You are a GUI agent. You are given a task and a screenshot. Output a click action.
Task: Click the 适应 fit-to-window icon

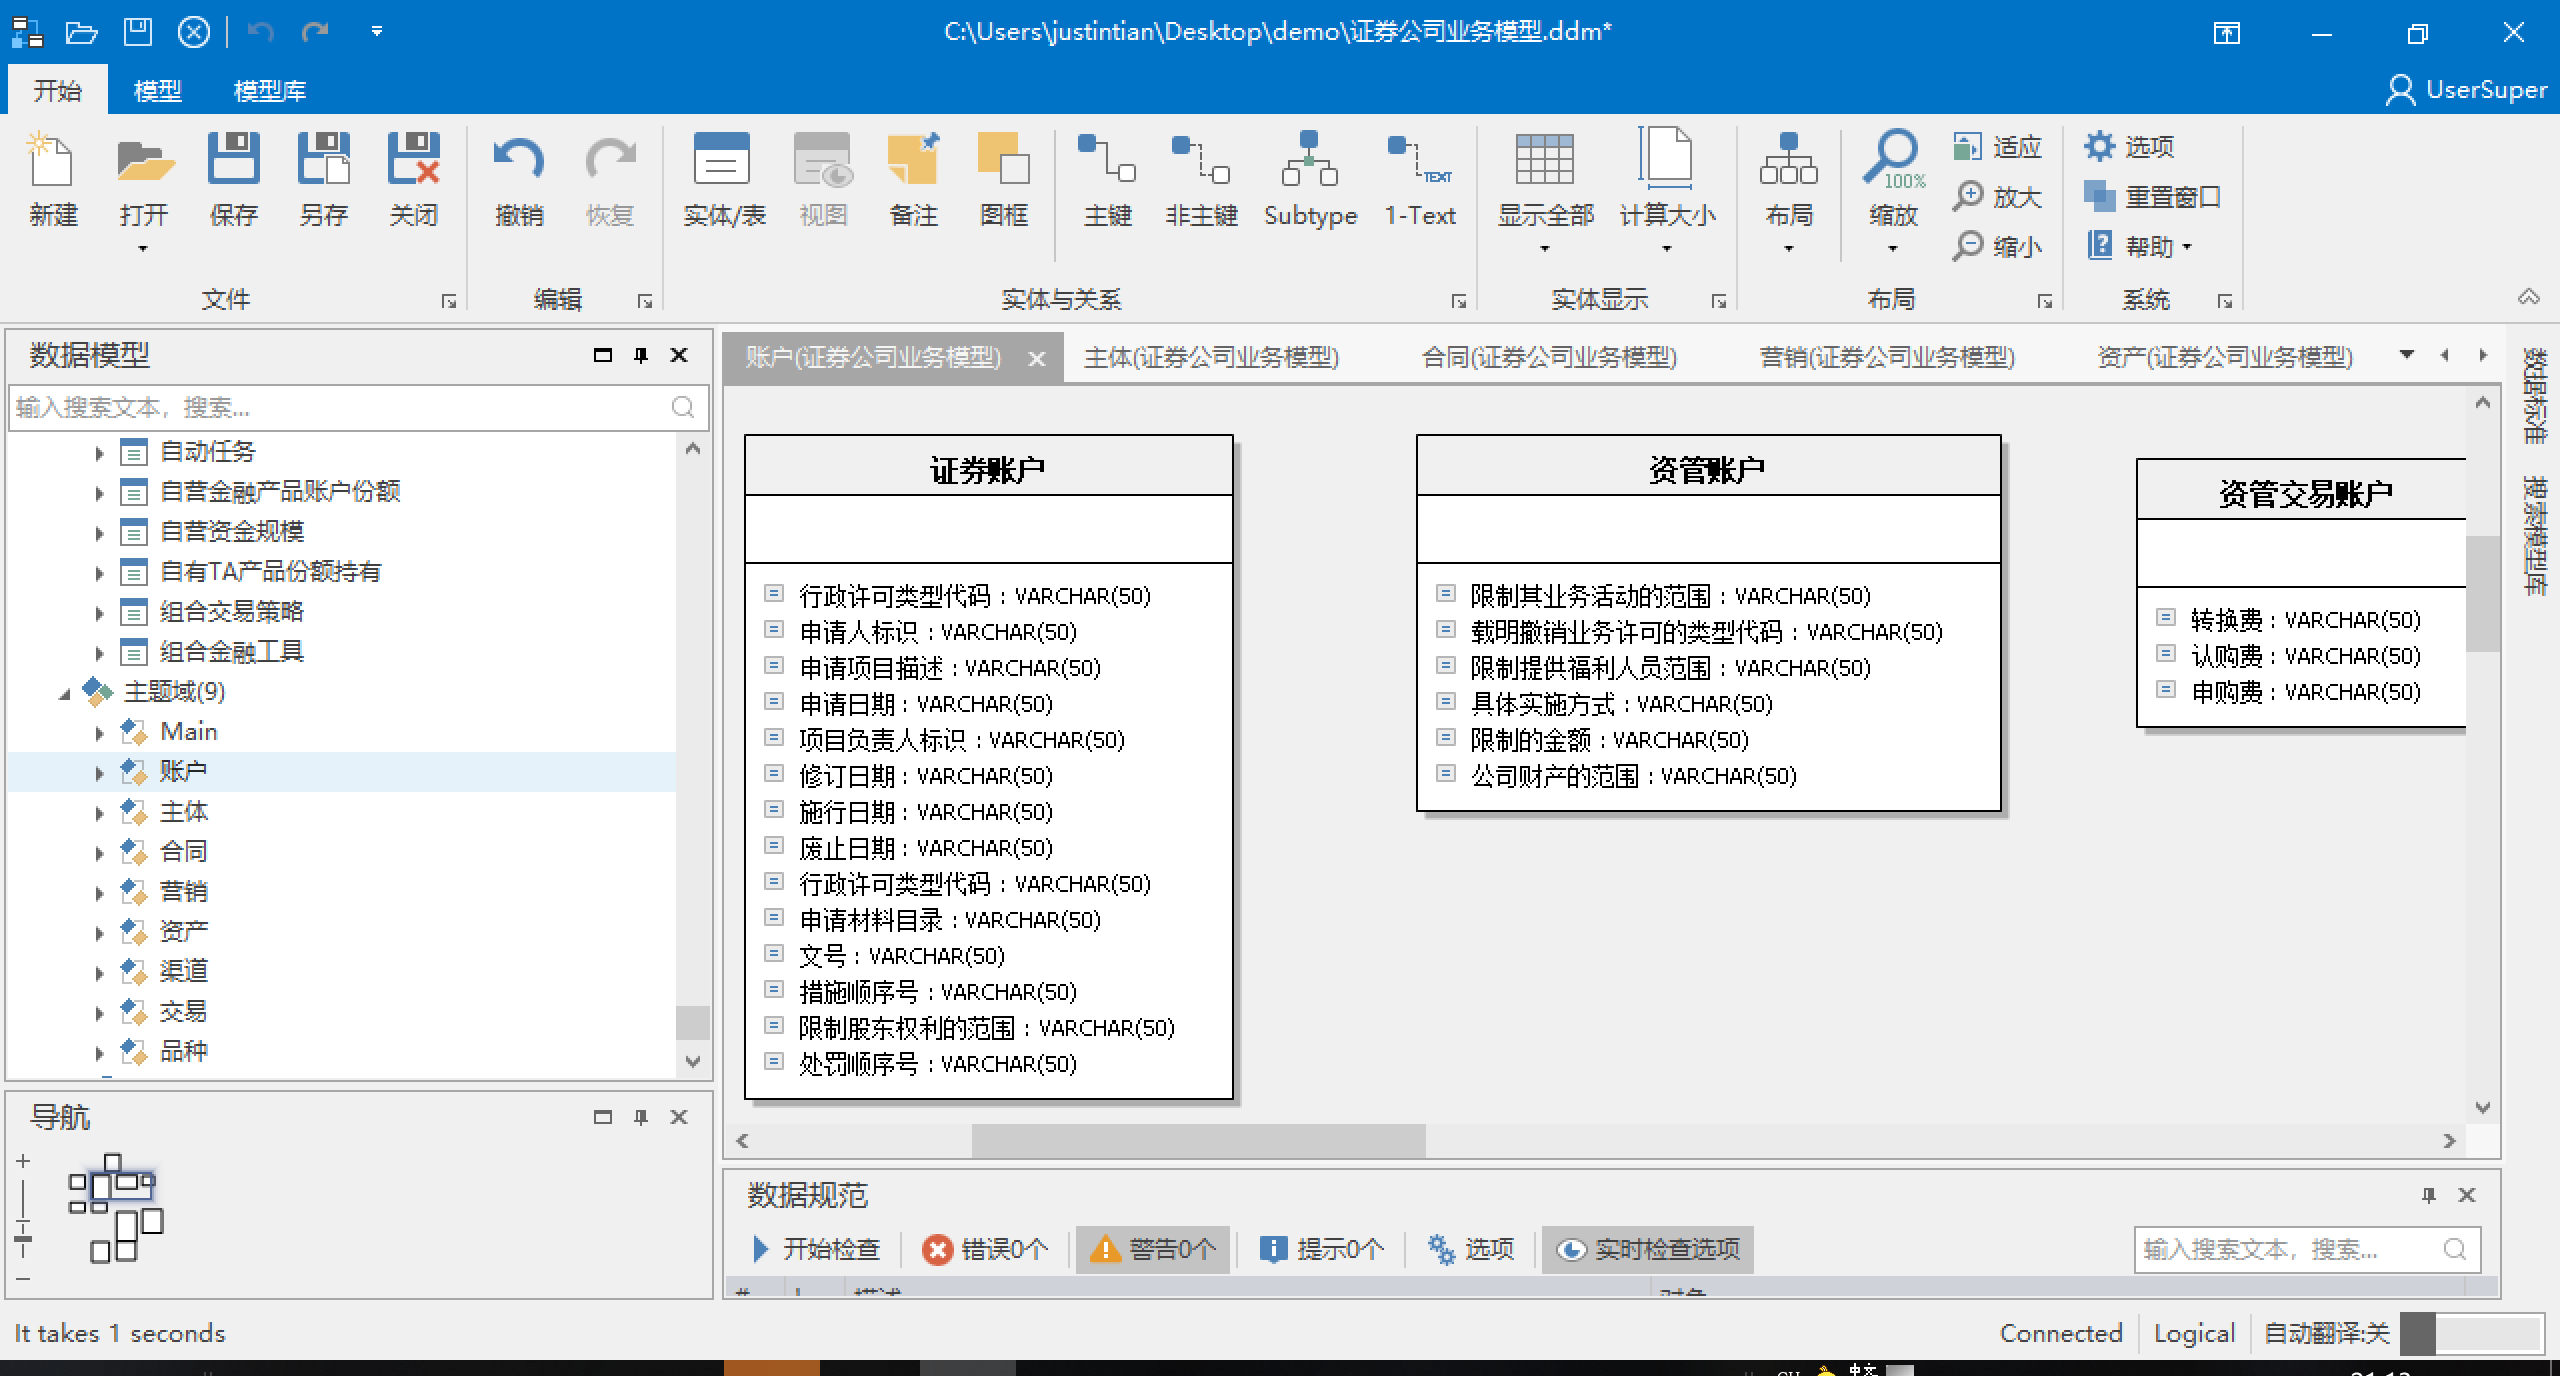1999,146
